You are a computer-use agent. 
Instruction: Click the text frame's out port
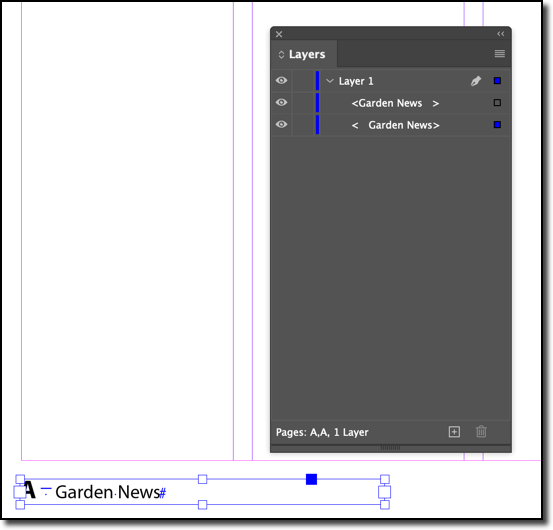coord(384,492)
